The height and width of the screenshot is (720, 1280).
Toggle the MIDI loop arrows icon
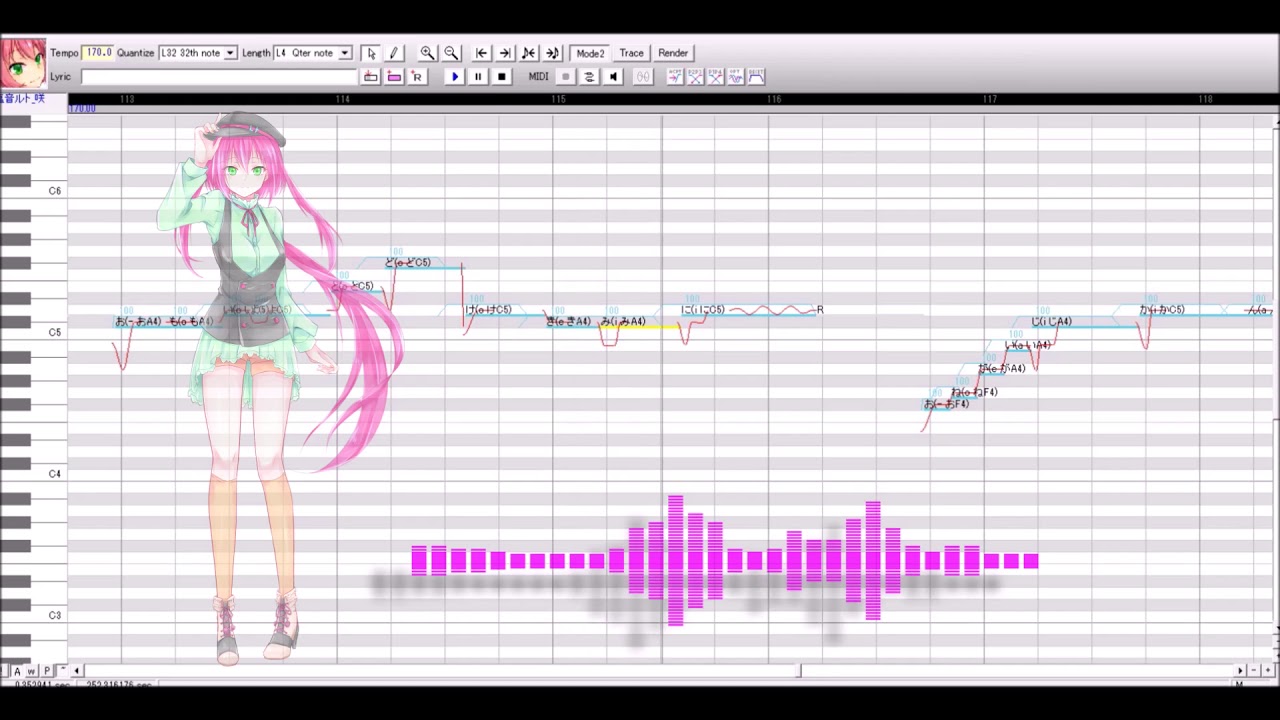(589, 77)
